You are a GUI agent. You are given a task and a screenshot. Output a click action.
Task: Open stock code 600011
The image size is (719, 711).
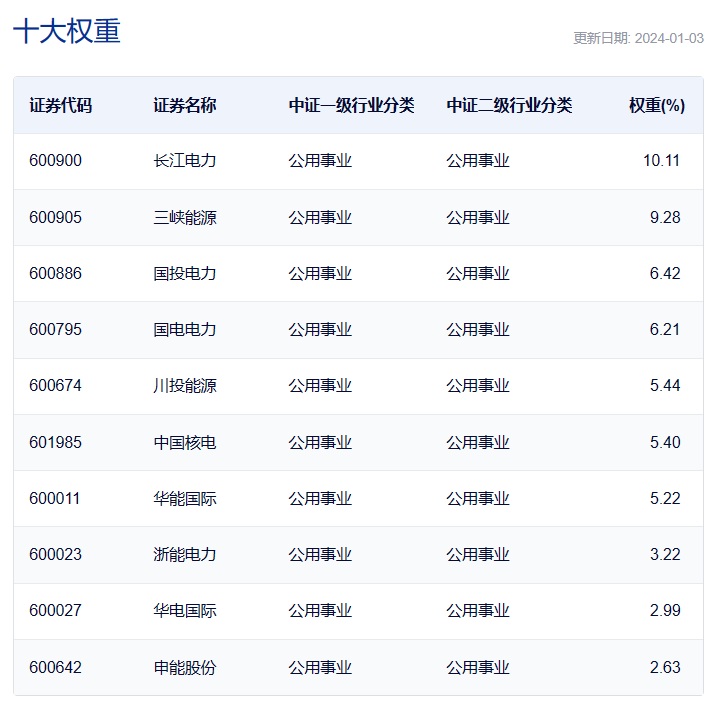tap(55, 498)
